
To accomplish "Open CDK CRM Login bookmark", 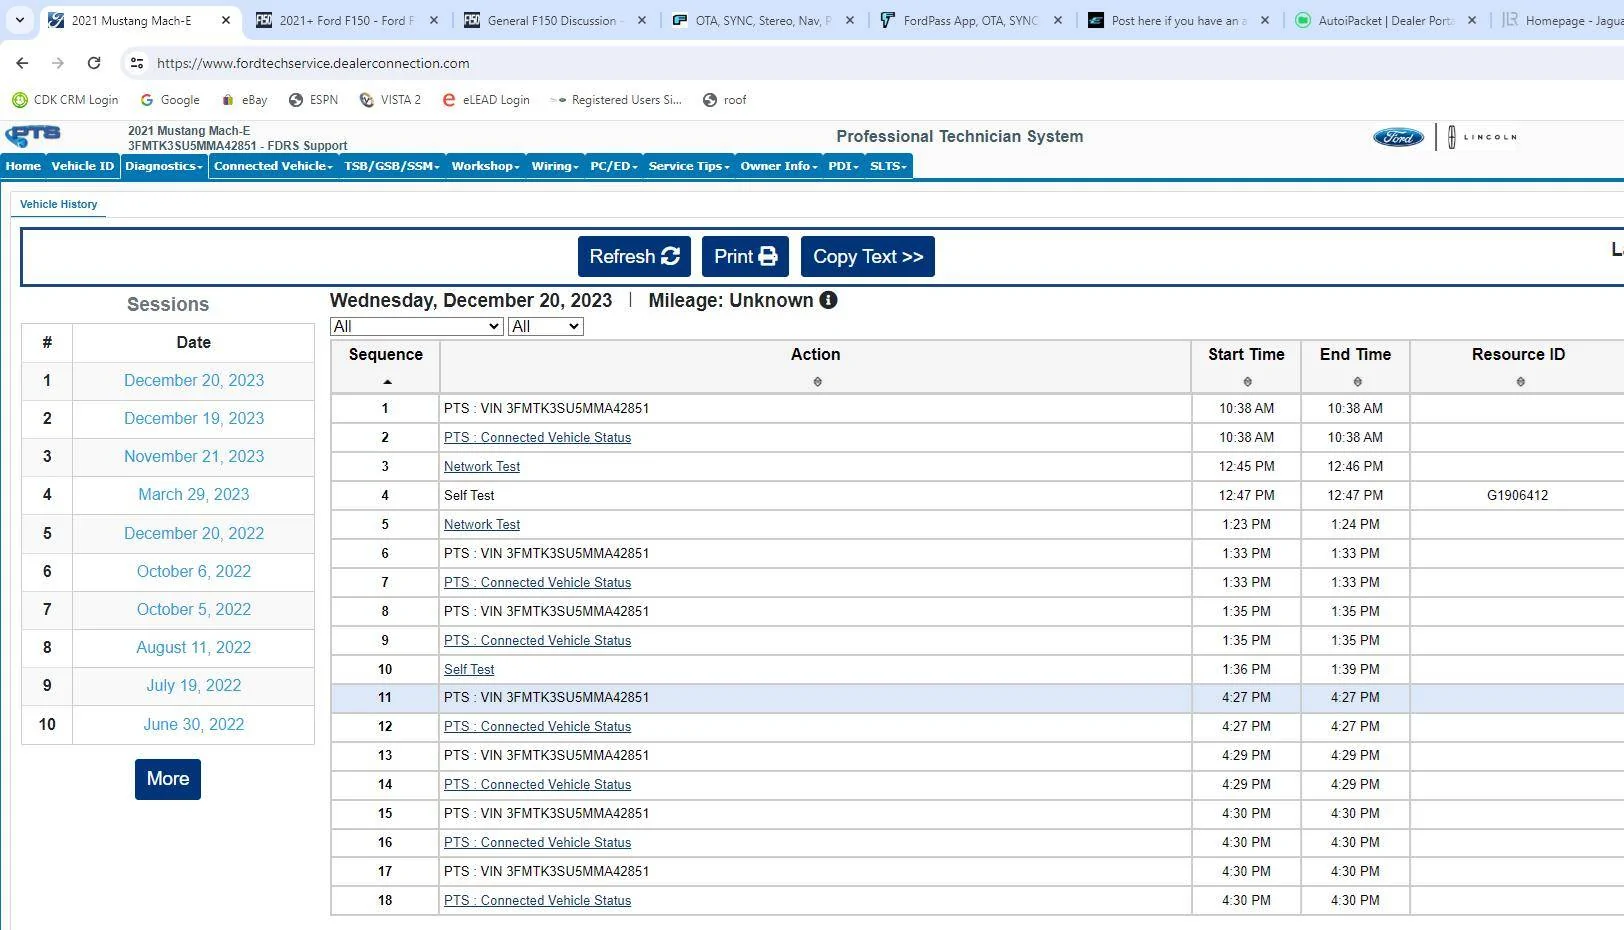I will pos(65,100).
